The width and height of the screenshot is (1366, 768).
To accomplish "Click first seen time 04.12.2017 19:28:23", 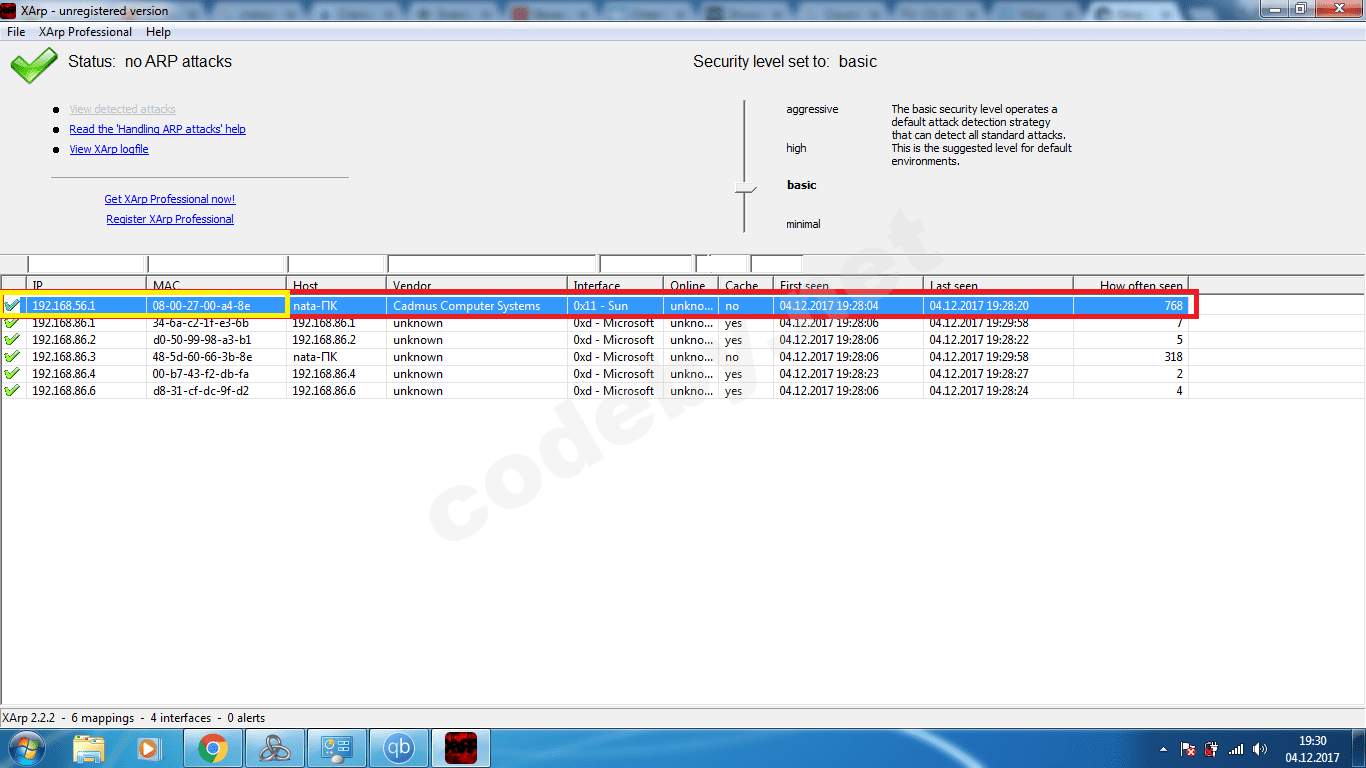I will click(x=829, y=374).
